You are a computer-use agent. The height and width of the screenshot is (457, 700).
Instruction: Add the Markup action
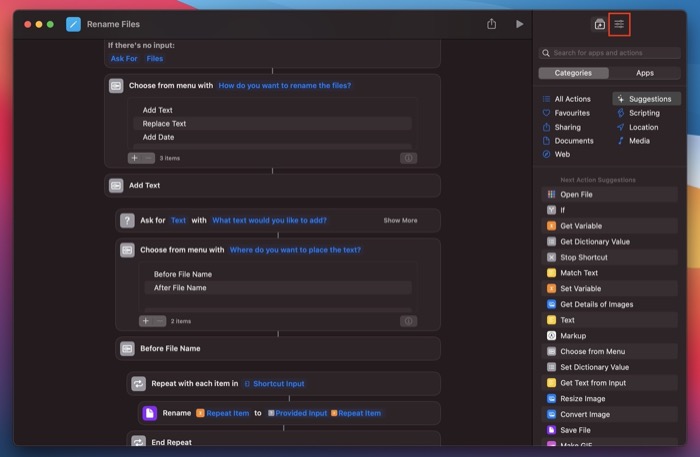click(x=610, y=336)
